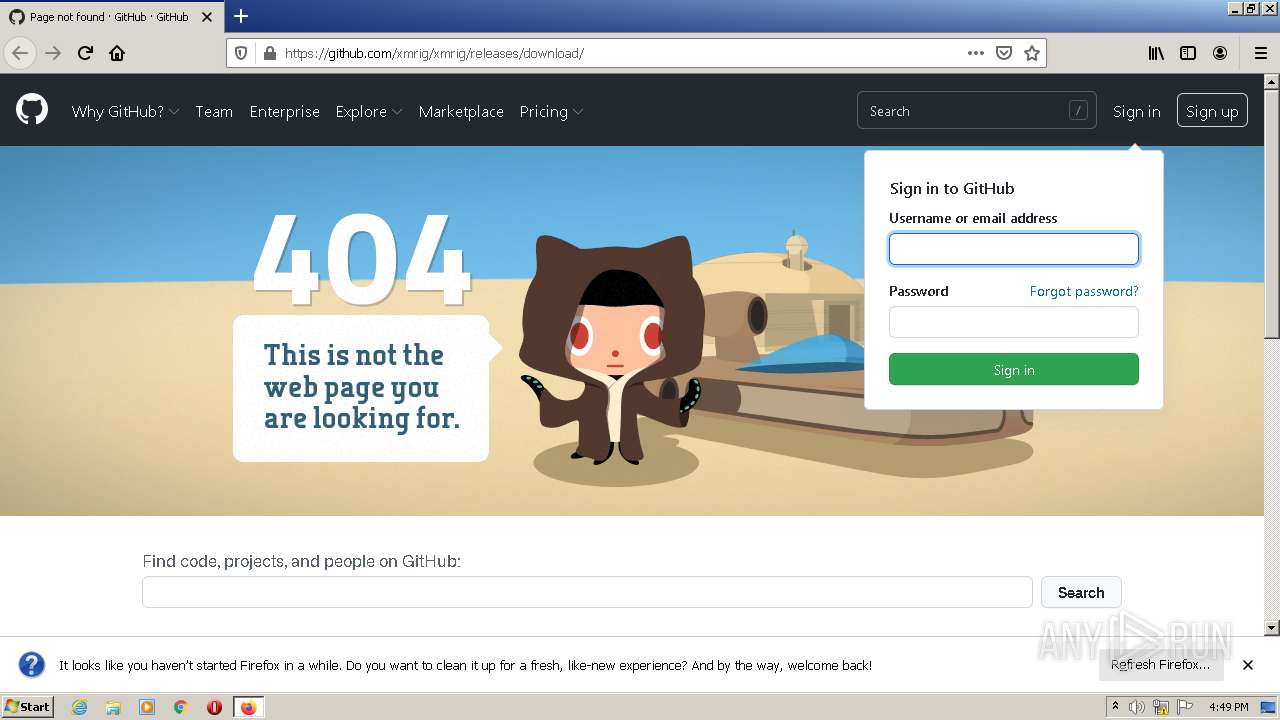The height and width of the screenshot is (720, 1280).
Task: Reload the current page
Action: pyautogui.click(x=85, y=53)
